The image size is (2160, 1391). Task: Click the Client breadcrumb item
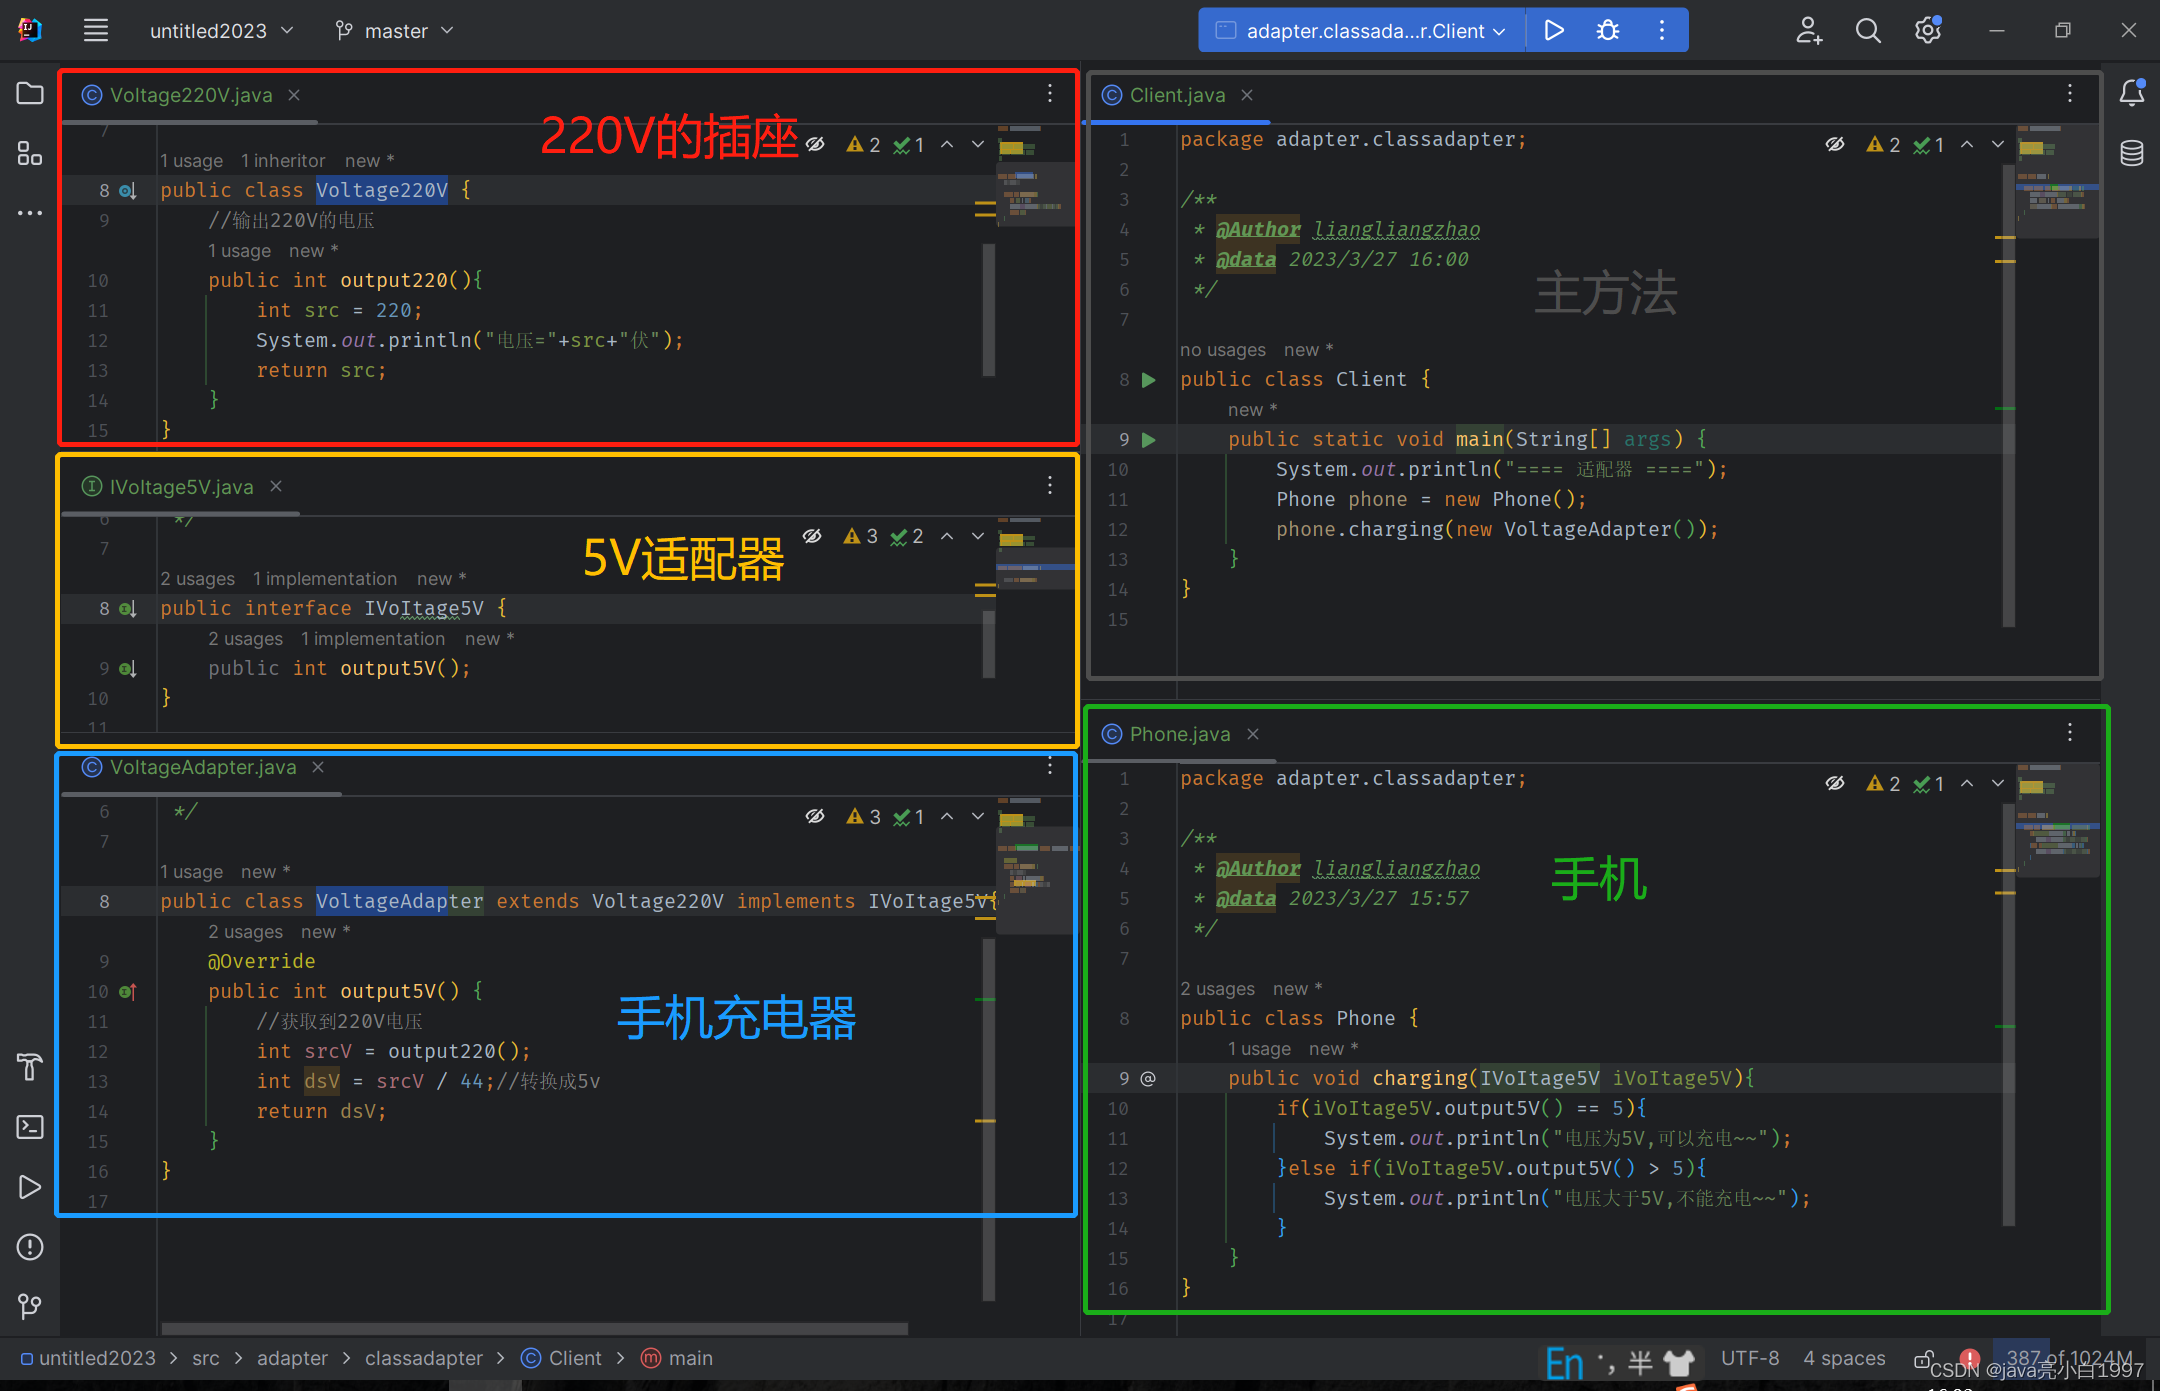pyautogui.click(x=561, y=1358)
